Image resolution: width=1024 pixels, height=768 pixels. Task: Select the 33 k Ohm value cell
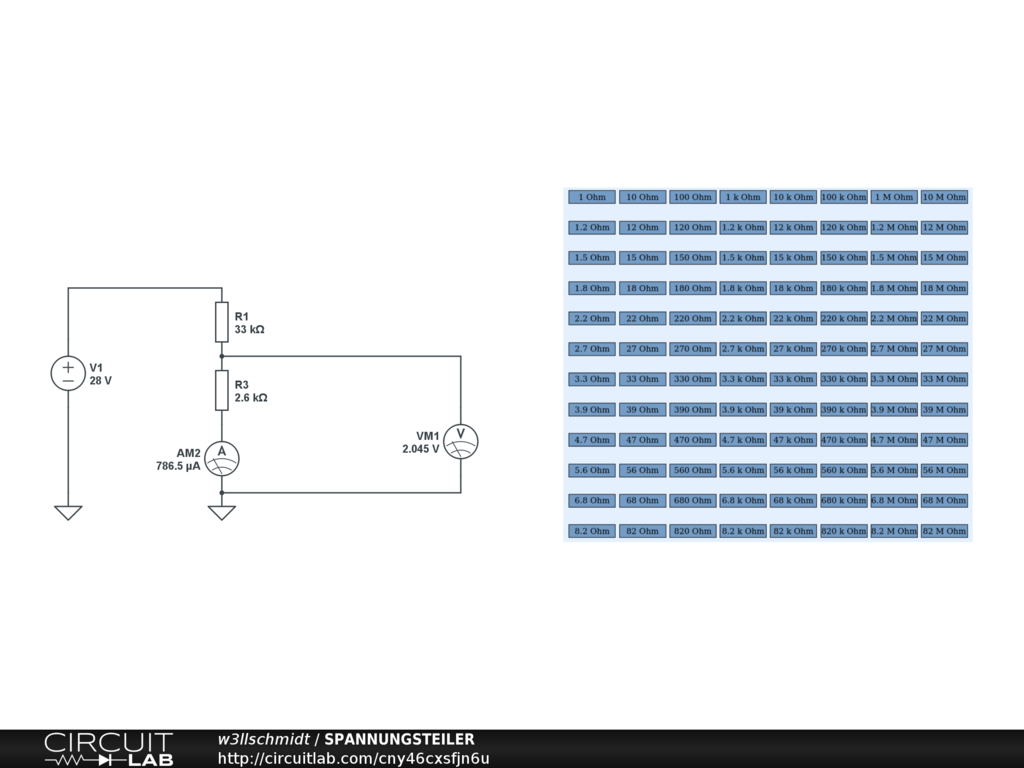793,379
